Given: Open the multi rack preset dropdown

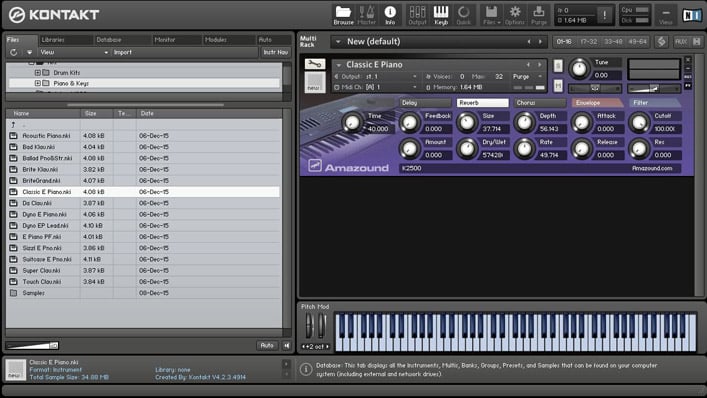Looking at the screenshot, I should click(x=338, y=42).
